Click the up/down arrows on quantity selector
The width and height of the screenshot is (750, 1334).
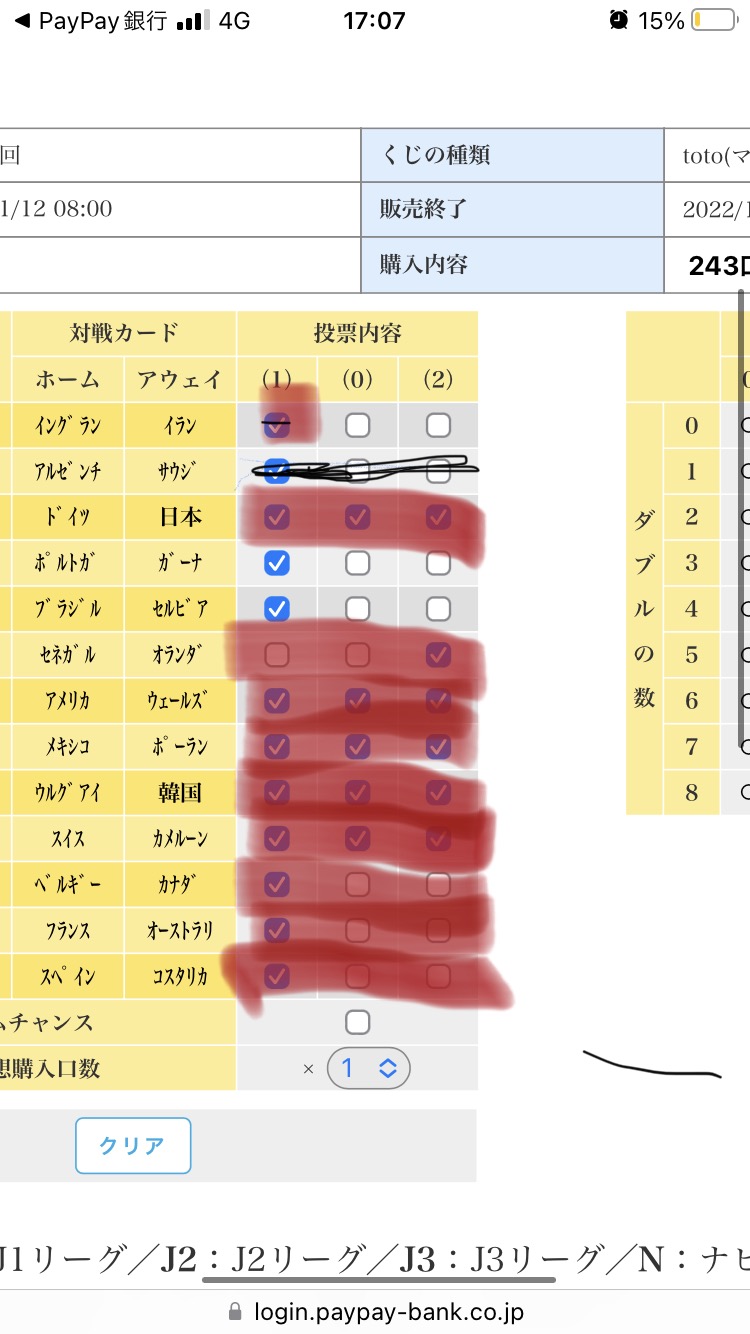tap(388, 1068)
